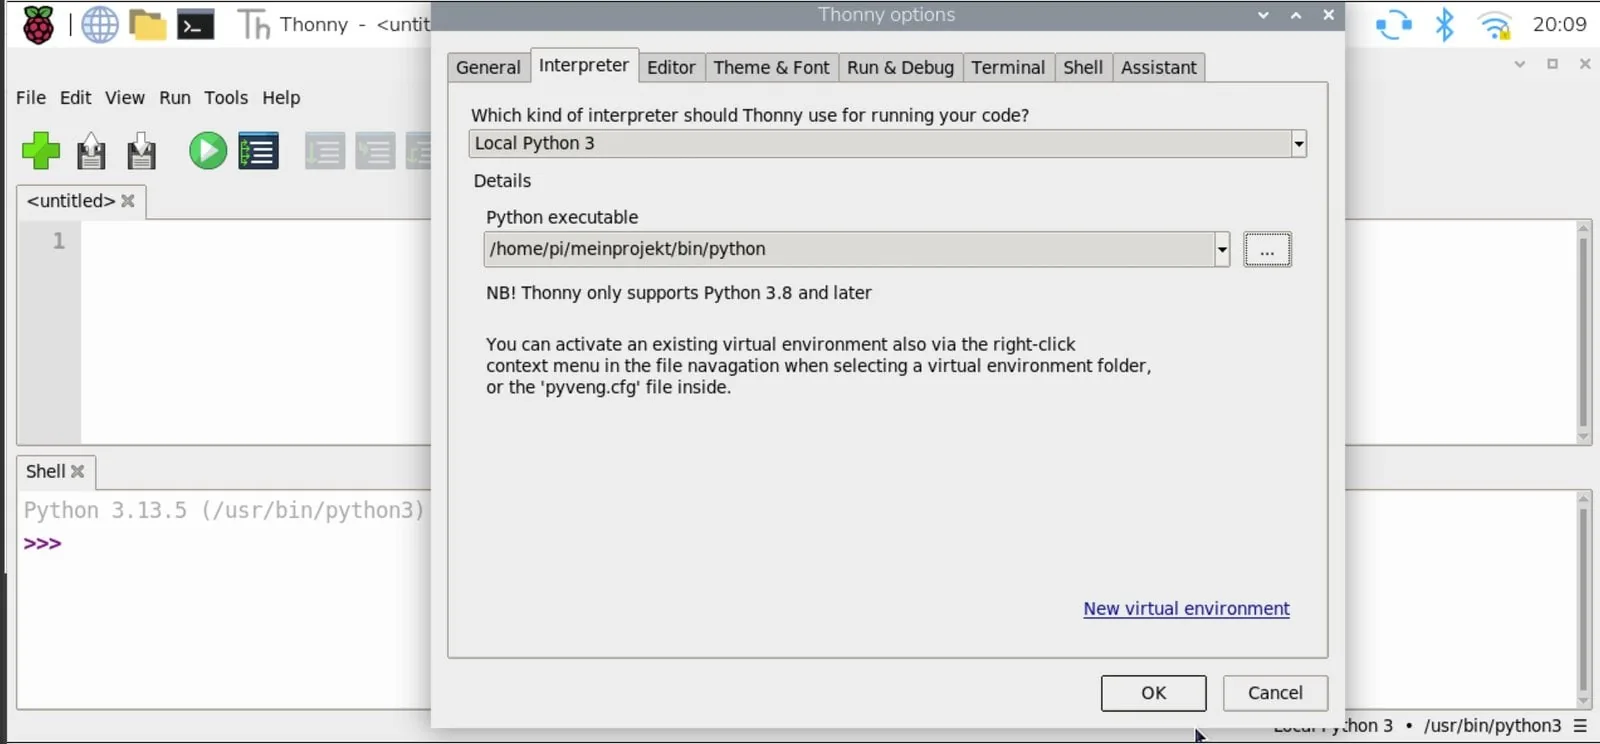Click the New virtual environment link
The height and width of the screenshot is (744, 1600).
click(x=1186, y=609)
